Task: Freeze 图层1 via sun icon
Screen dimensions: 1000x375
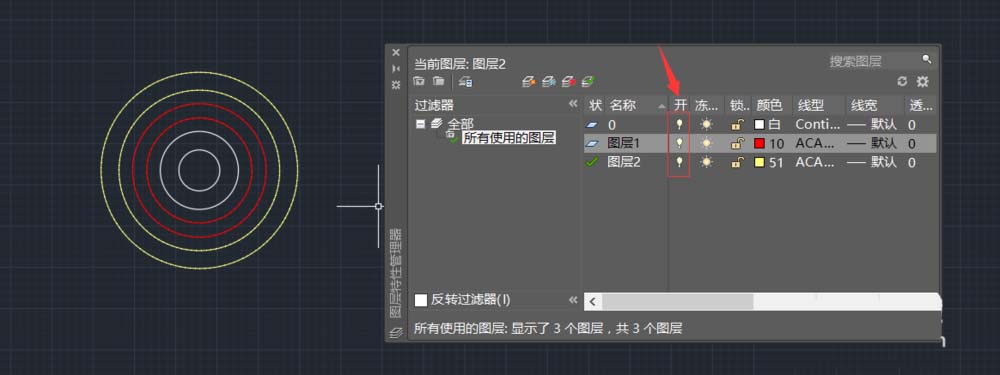Action: (x=706, y=143)
